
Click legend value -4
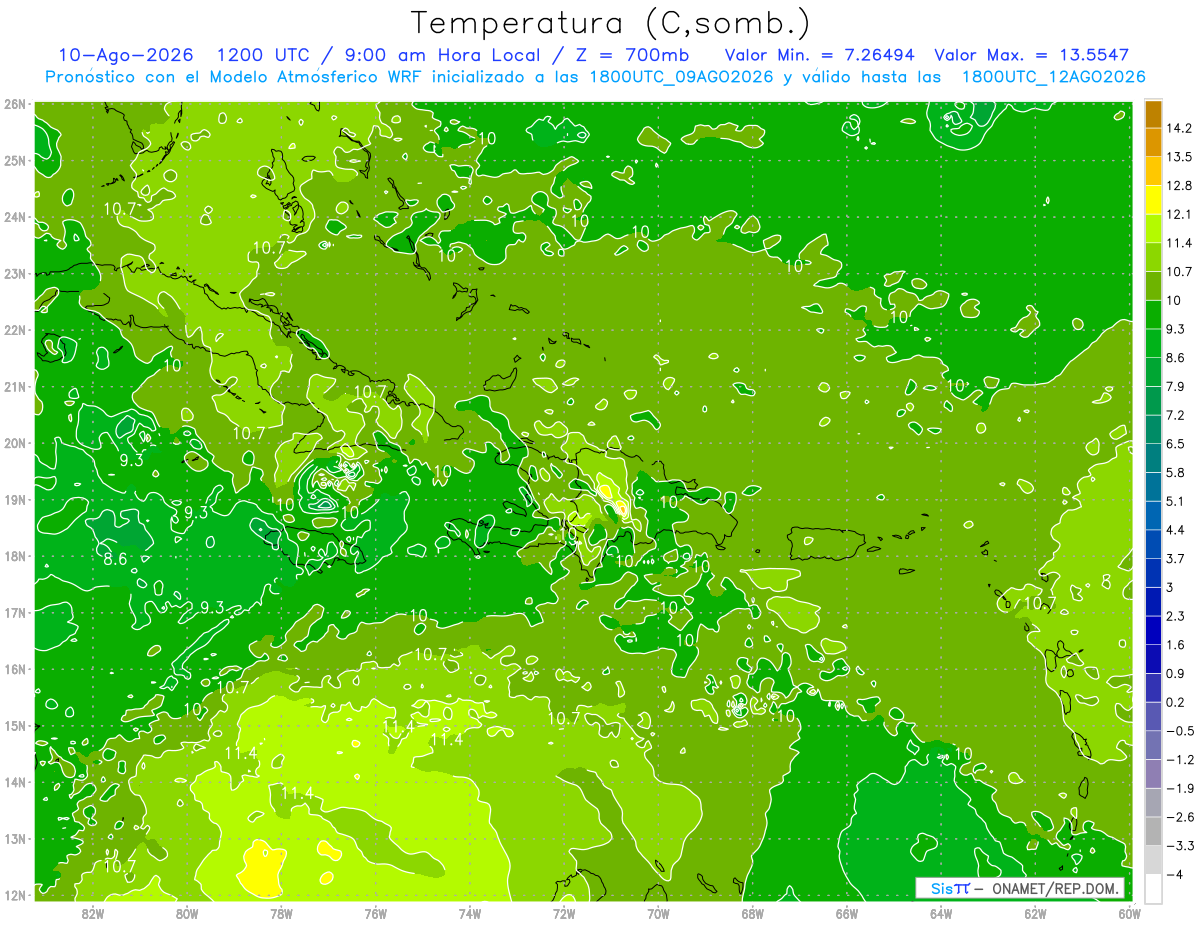coord(1176,874)
